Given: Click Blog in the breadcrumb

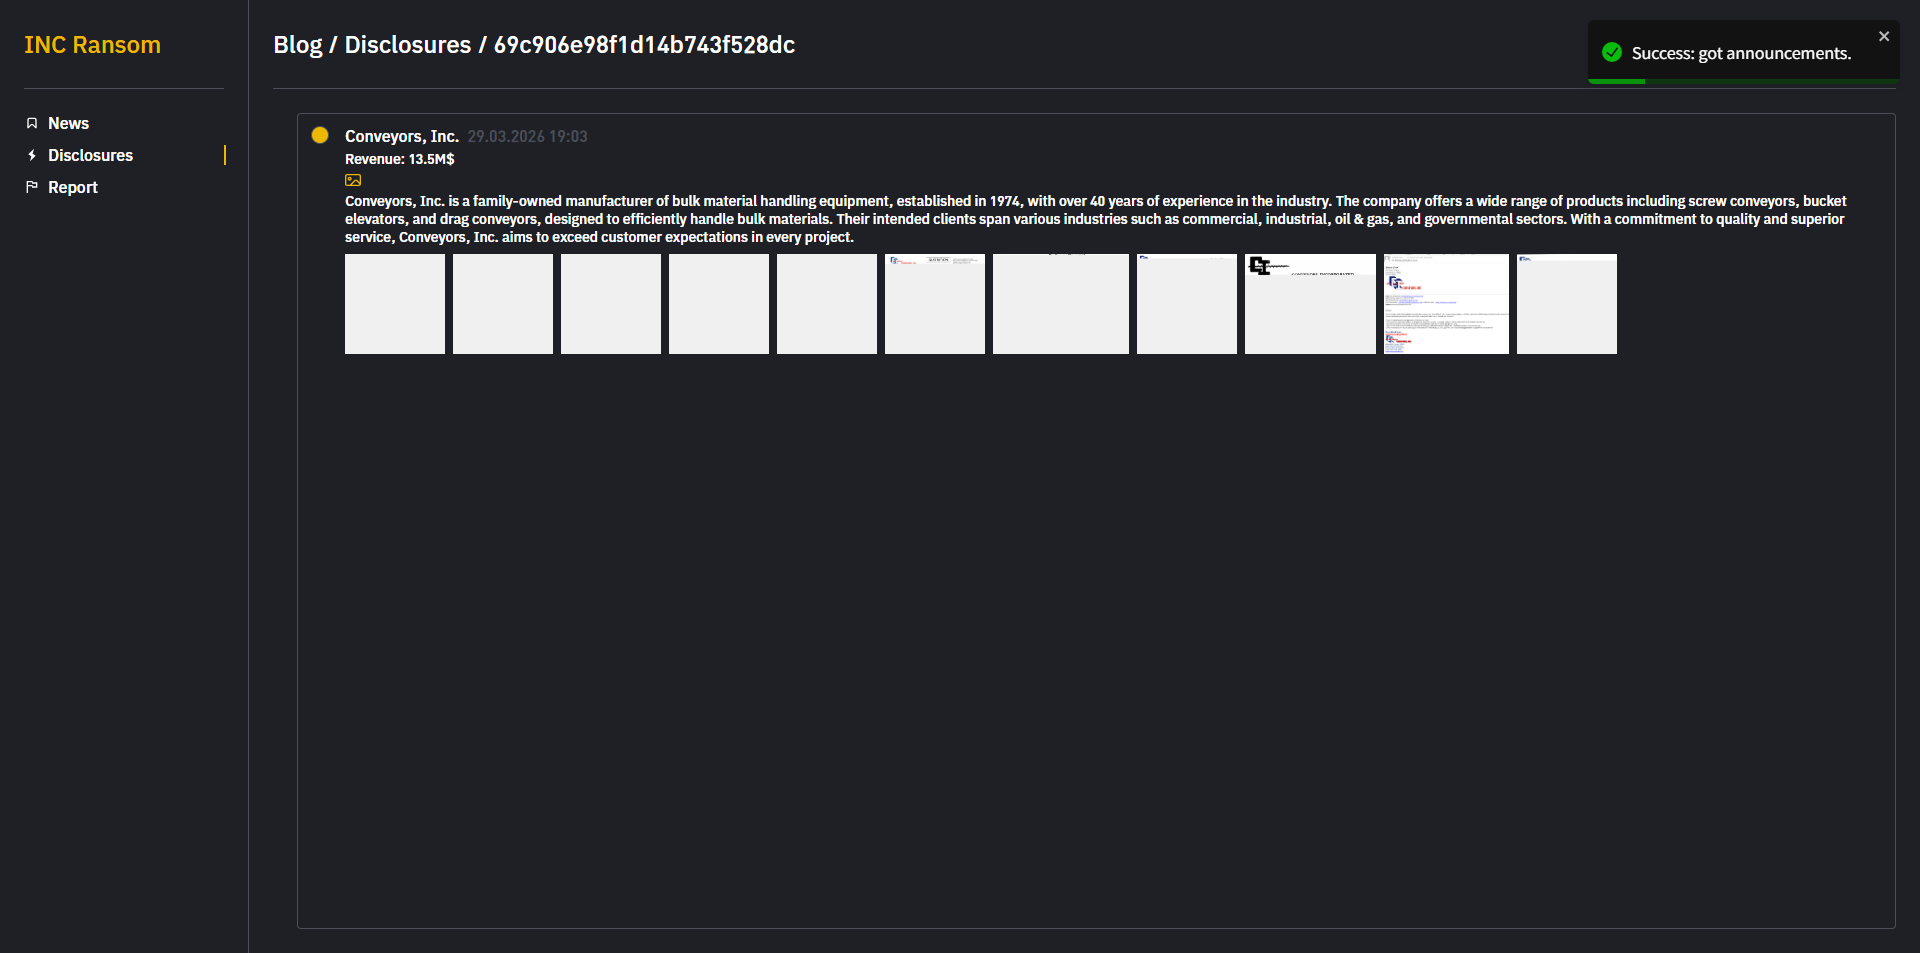Looking at the screenshot, I should pyautogui.click(x=298, y=45).
